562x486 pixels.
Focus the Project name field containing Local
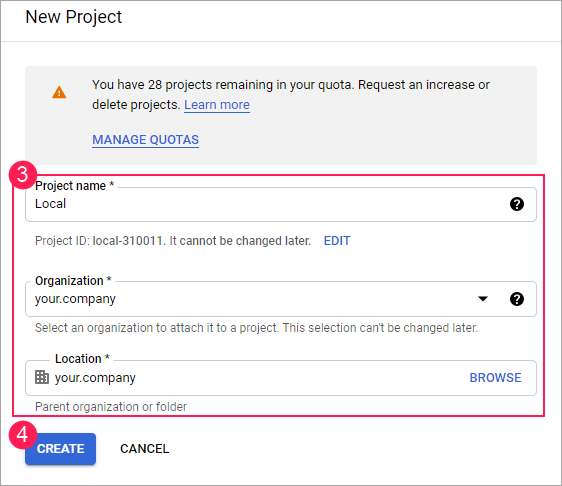pyautogui.click(x=281, y=204)
